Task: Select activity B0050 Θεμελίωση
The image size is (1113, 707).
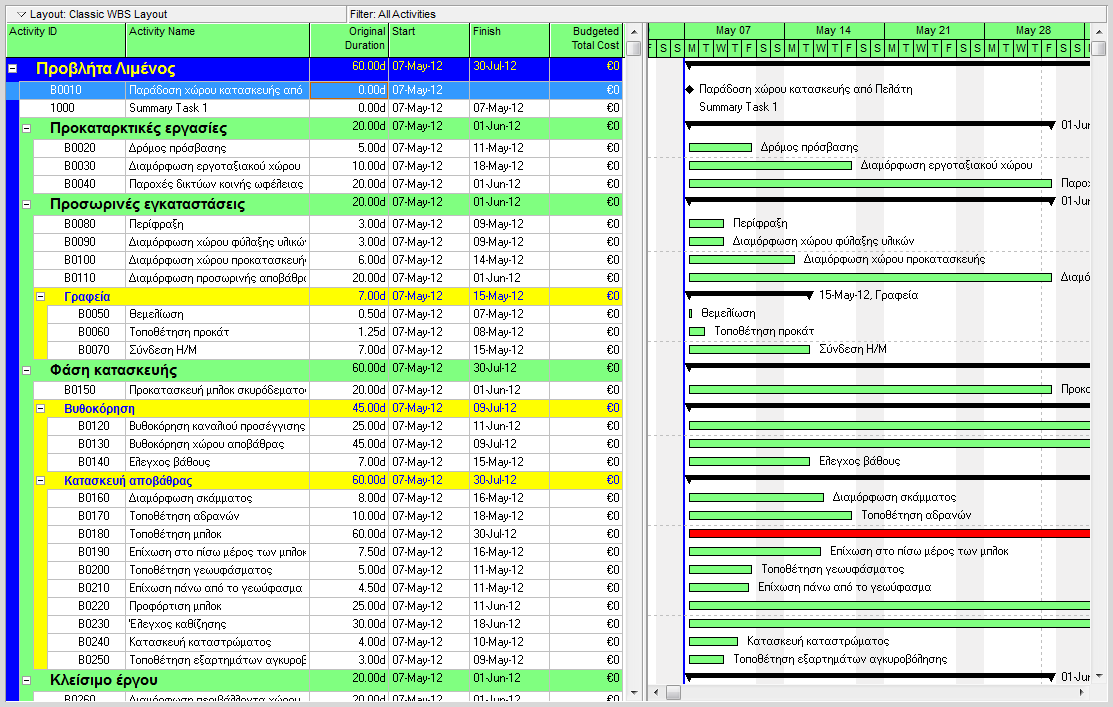Action: [x=335, y=314]
